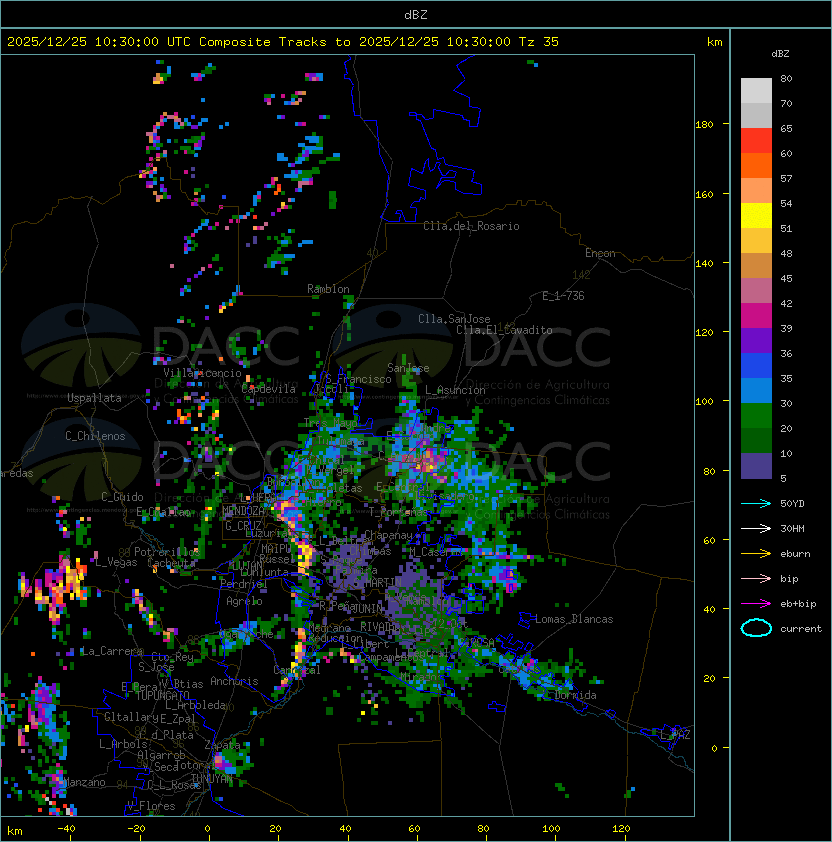Click the 30HM legend label
The width and height of the screenshot is (832, 842).
792,528
